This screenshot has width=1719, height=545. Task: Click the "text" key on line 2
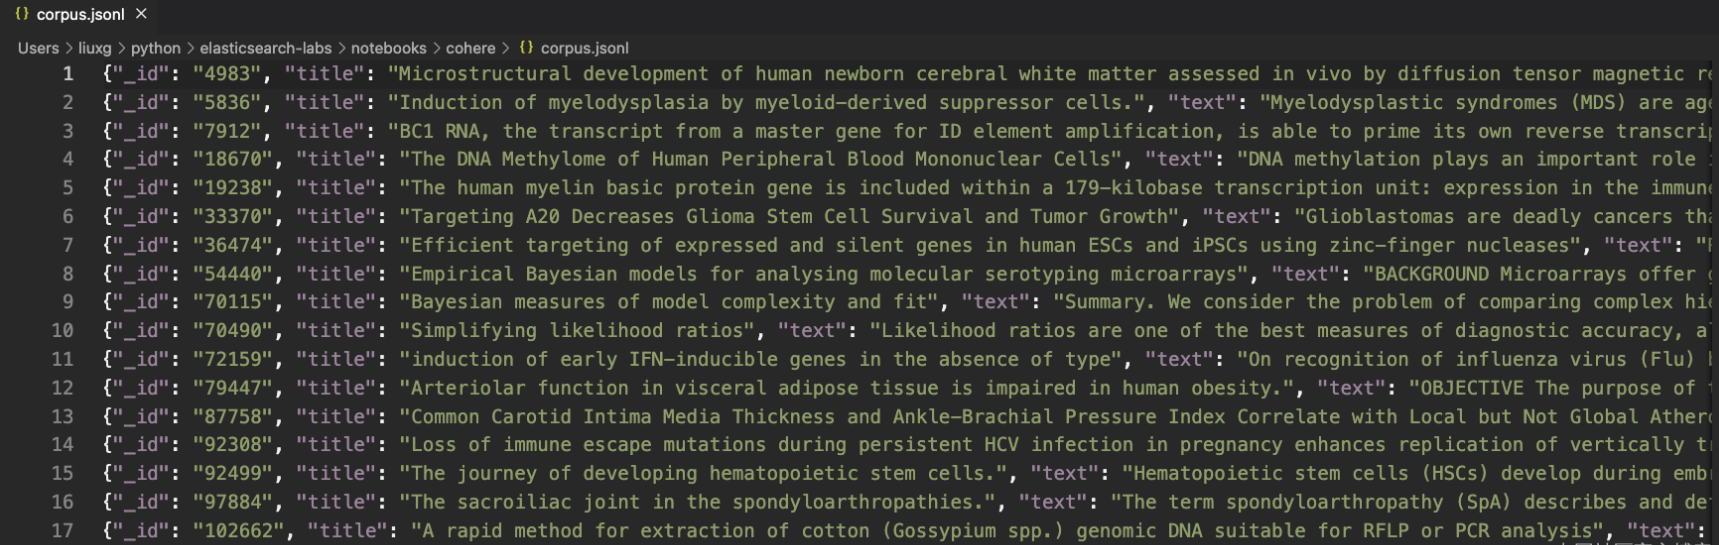click(x=1203, y=102)
